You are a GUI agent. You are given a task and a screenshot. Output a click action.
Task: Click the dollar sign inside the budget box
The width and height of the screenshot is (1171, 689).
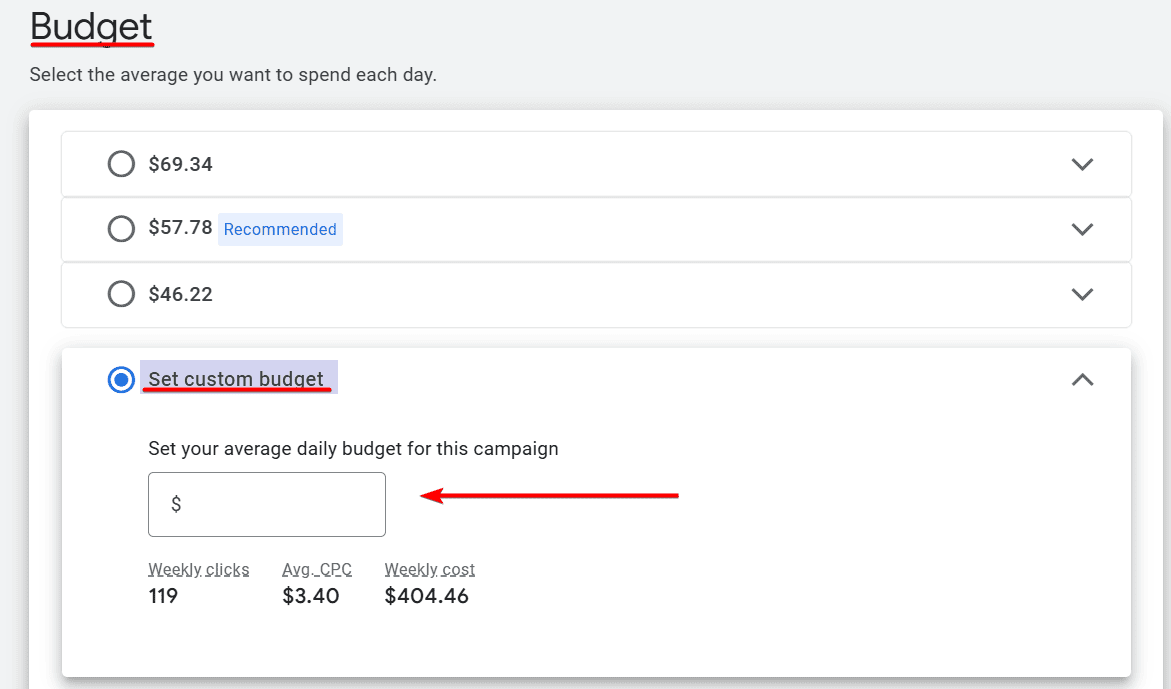176,504
